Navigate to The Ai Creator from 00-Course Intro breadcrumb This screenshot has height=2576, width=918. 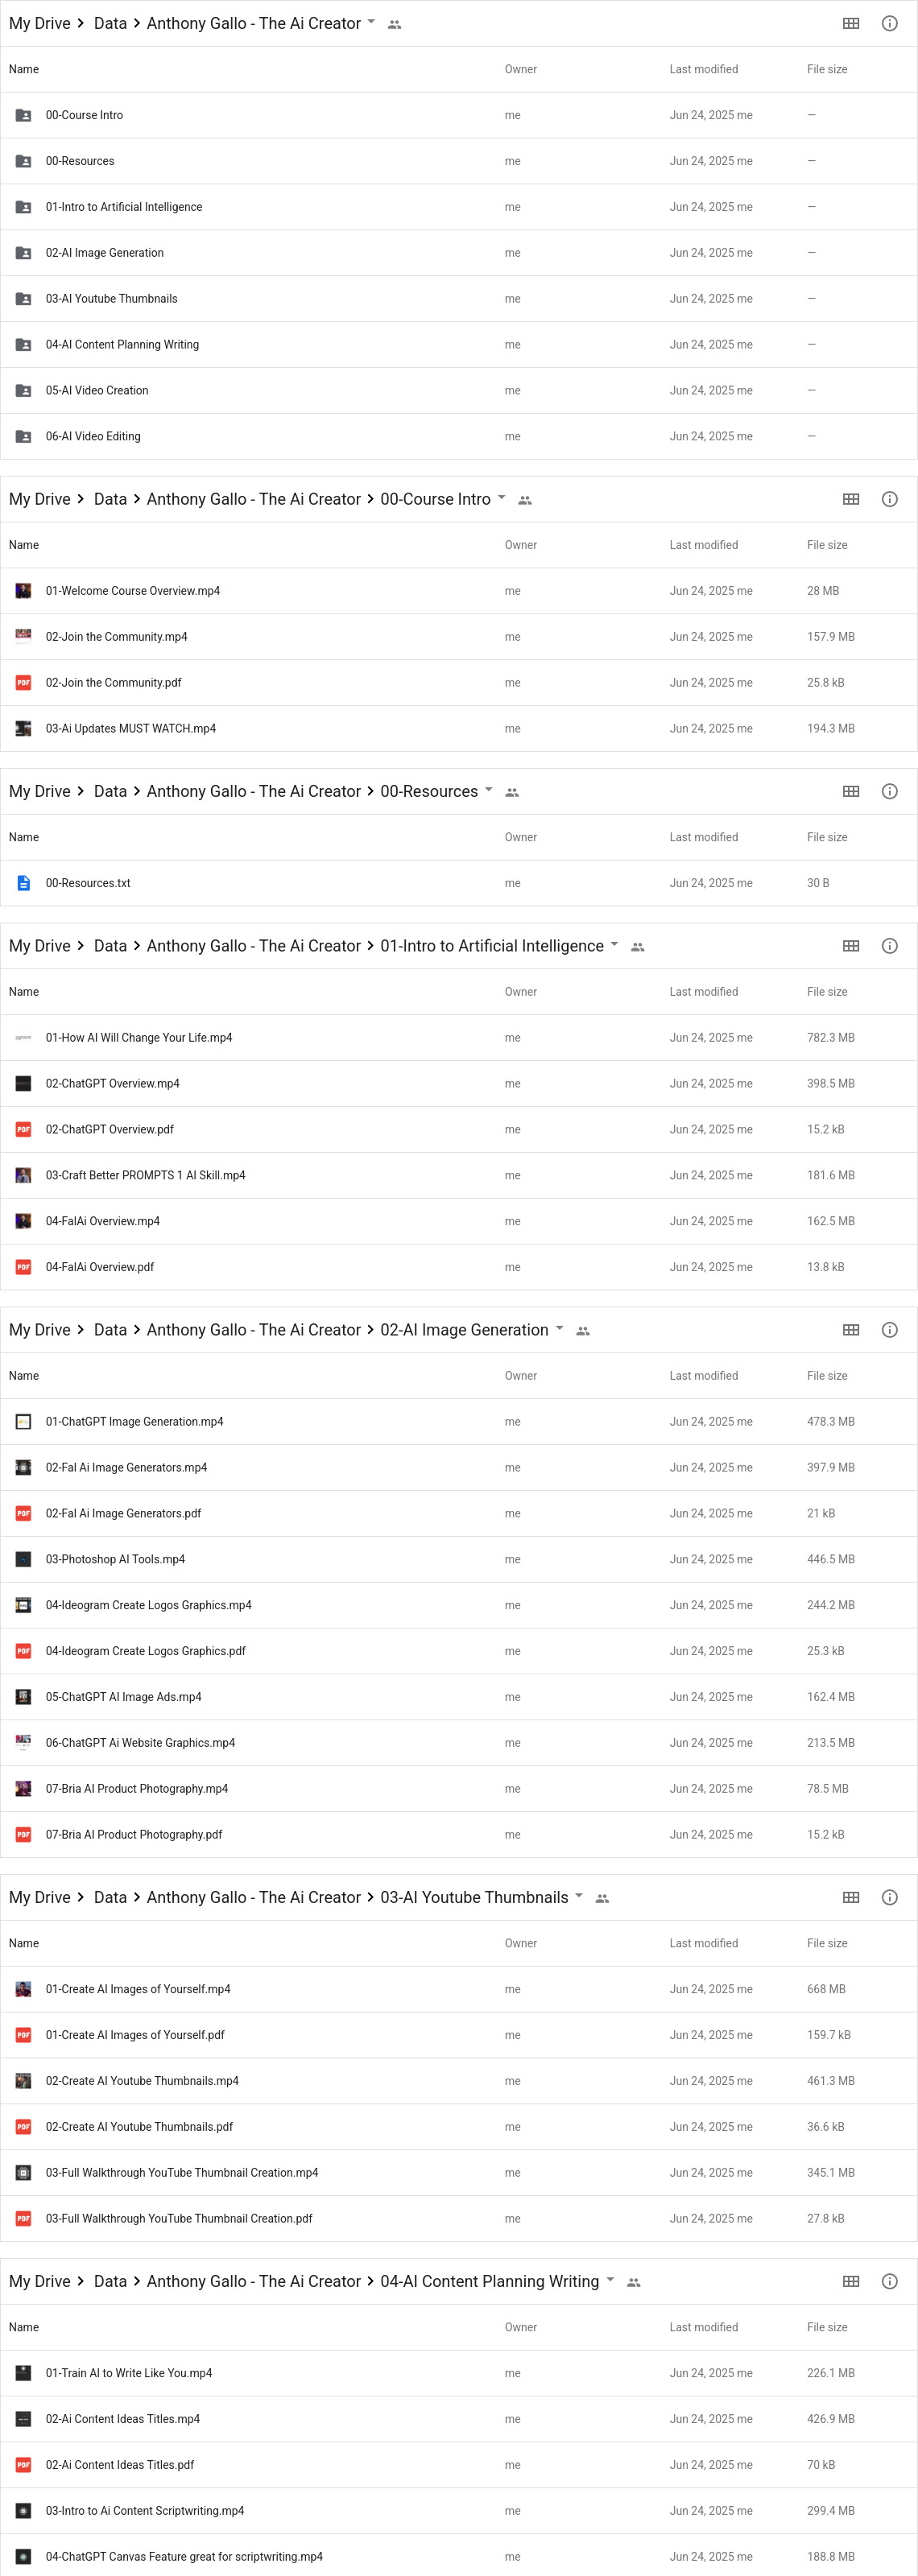pyautogui.click(x=253, y=499)
